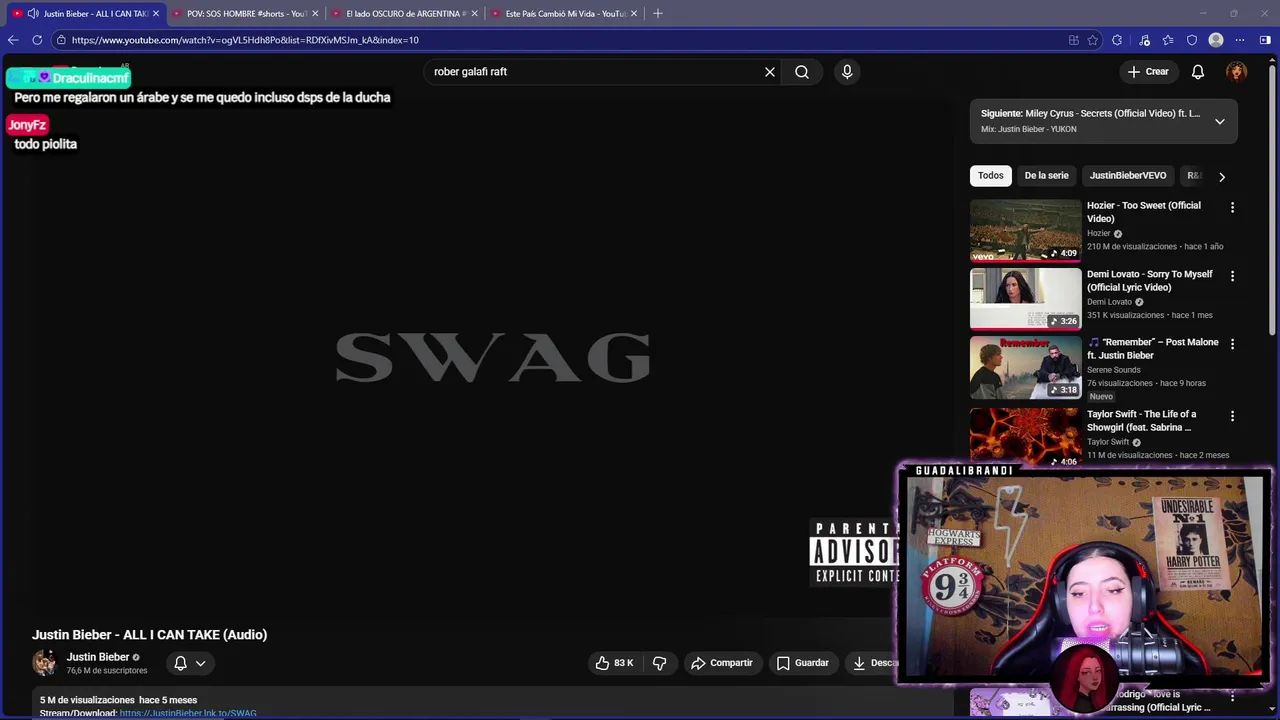Share the video with Compartir button
Screen dimensions: 1280x720
[x=722, y=663]
